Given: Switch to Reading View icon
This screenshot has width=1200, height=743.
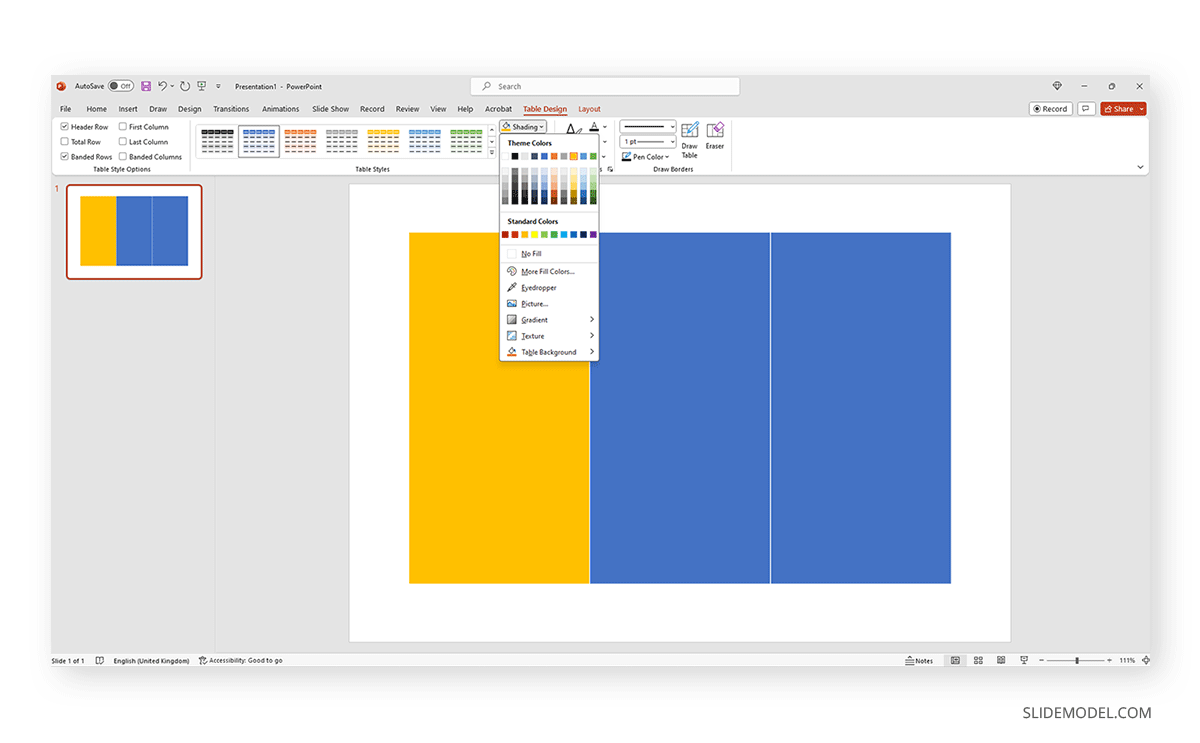Looking at the screenshot, I should pyautogui.click(x=1001, y=661).
